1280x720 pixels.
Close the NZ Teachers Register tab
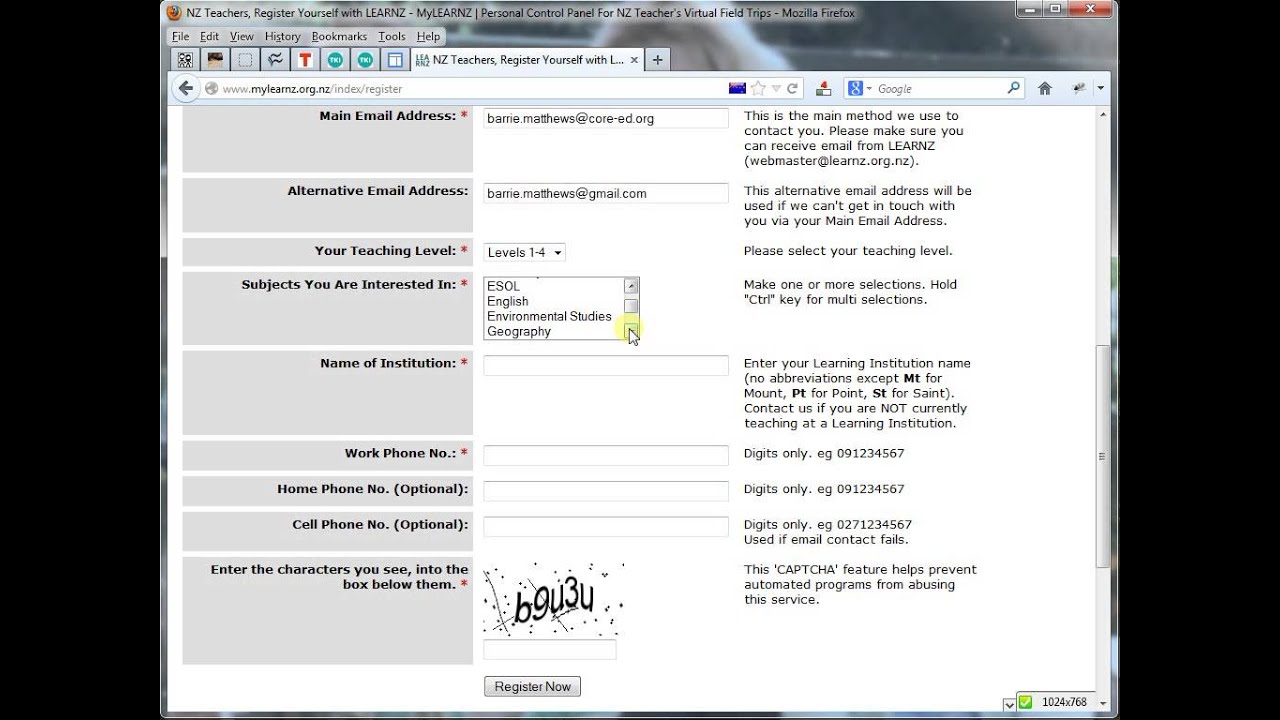pos(634,60)
